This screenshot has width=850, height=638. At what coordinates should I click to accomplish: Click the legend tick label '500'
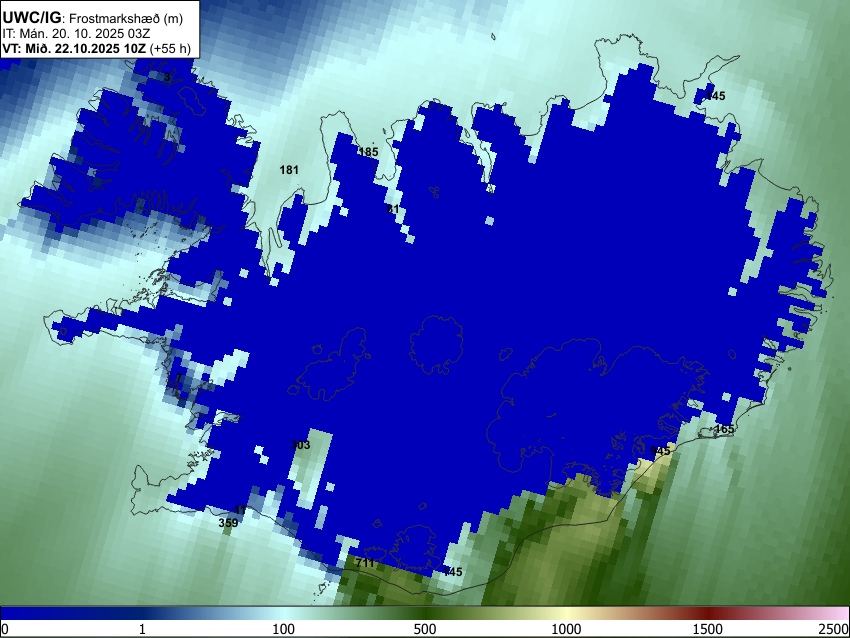425,629
